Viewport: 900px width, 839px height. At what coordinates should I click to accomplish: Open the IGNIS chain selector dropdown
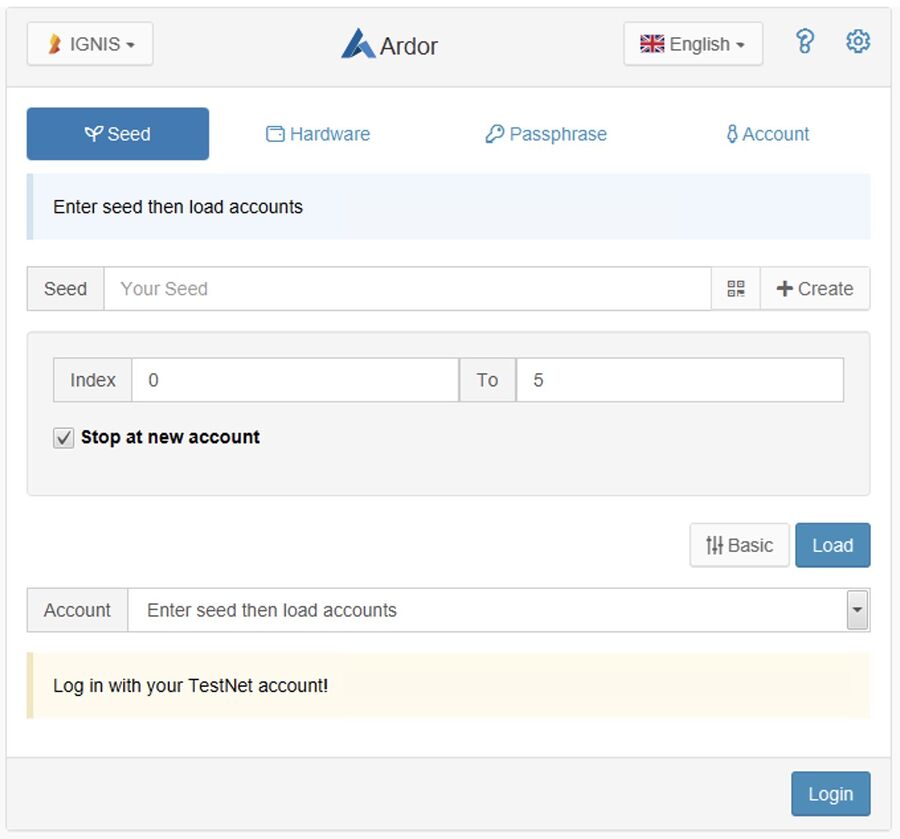(x=89, y=43)
